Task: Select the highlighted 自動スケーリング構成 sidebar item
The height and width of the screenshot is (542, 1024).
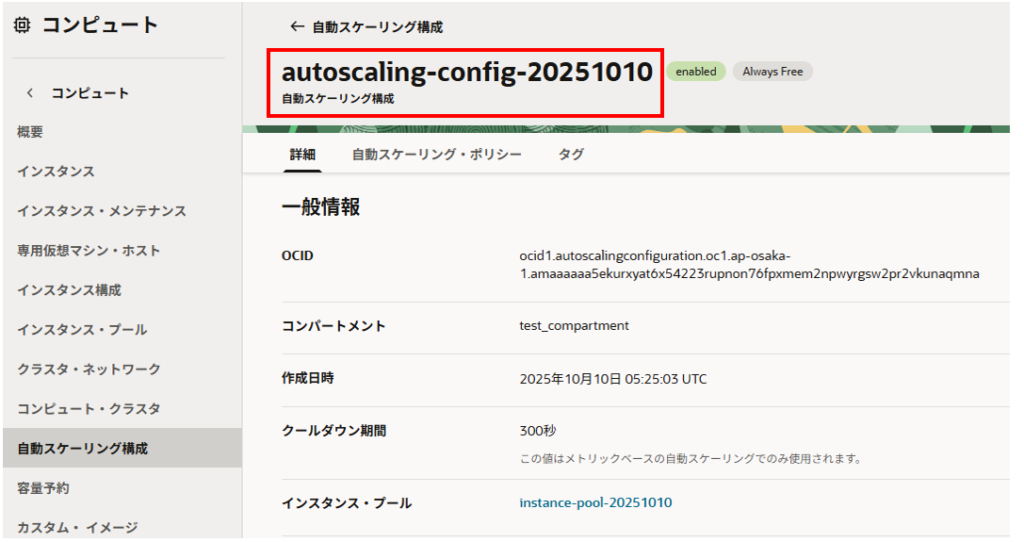Action: 82,449
